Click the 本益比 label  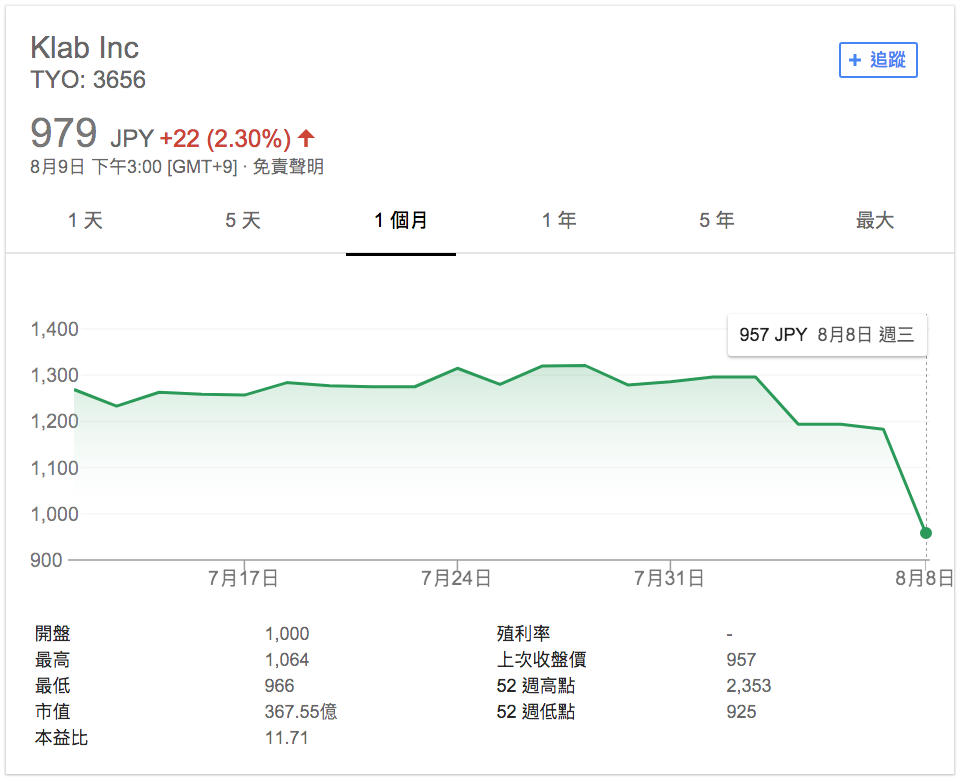(x=61, y=737)
